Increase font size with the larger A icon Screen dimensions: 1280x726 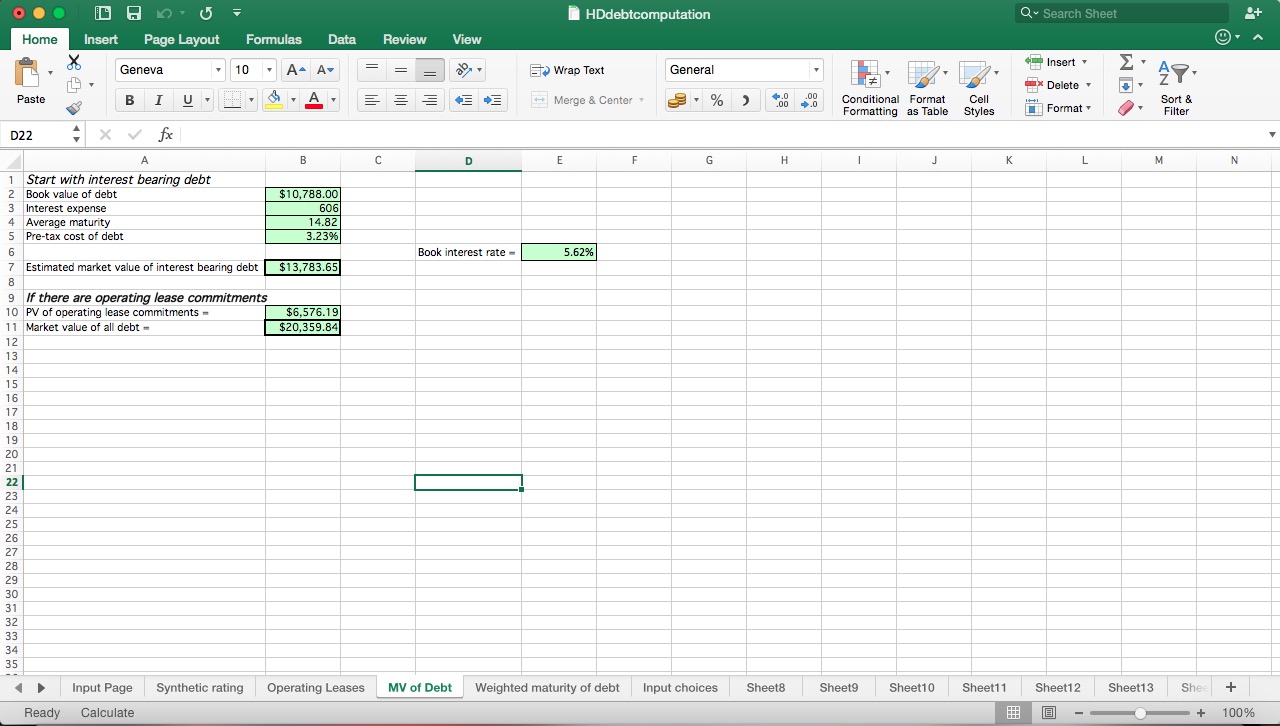[296, 70]
